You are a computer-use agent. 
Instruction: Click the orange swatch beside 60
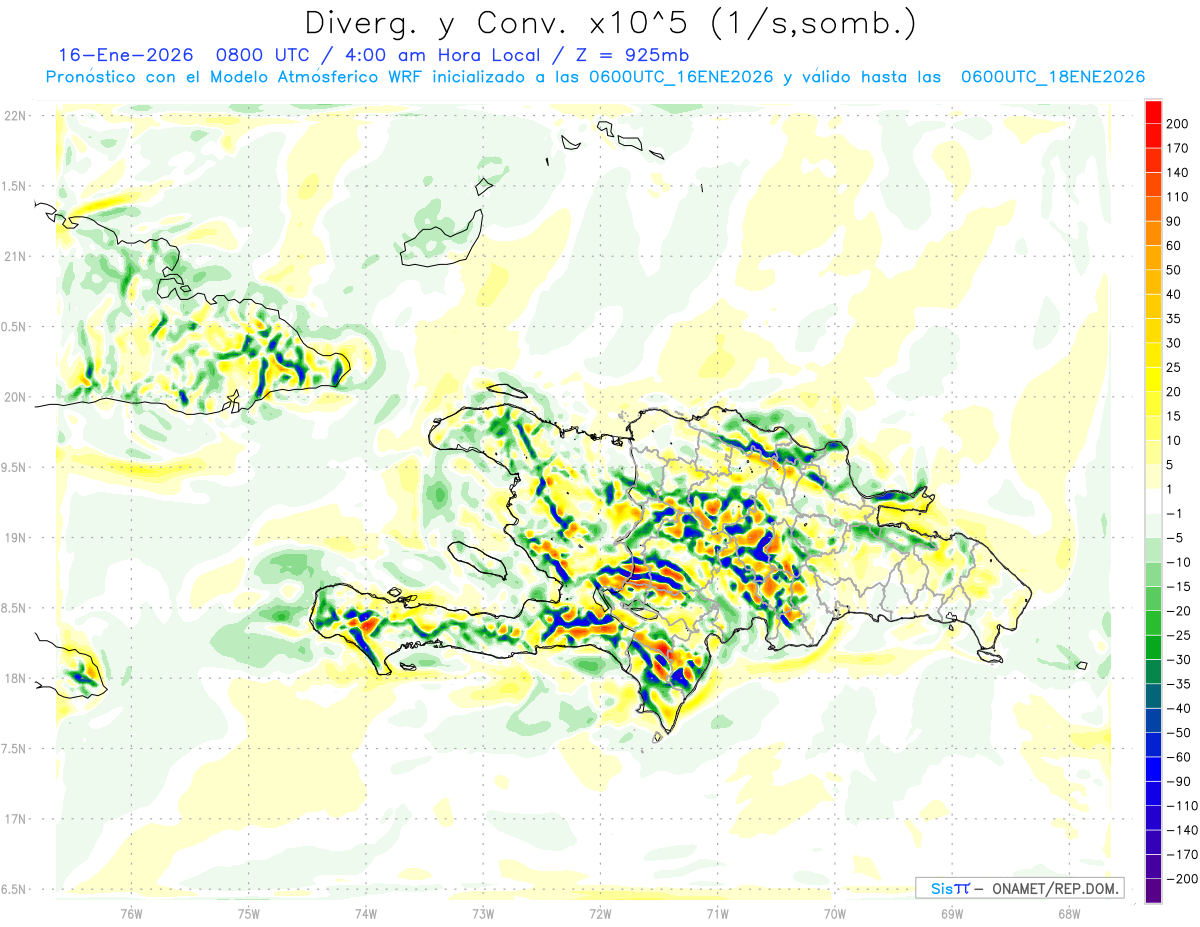click(1153, 233)
